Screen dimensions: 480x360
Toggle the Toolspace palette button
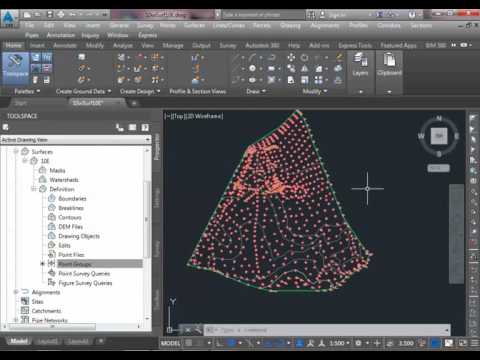point(15,67)
